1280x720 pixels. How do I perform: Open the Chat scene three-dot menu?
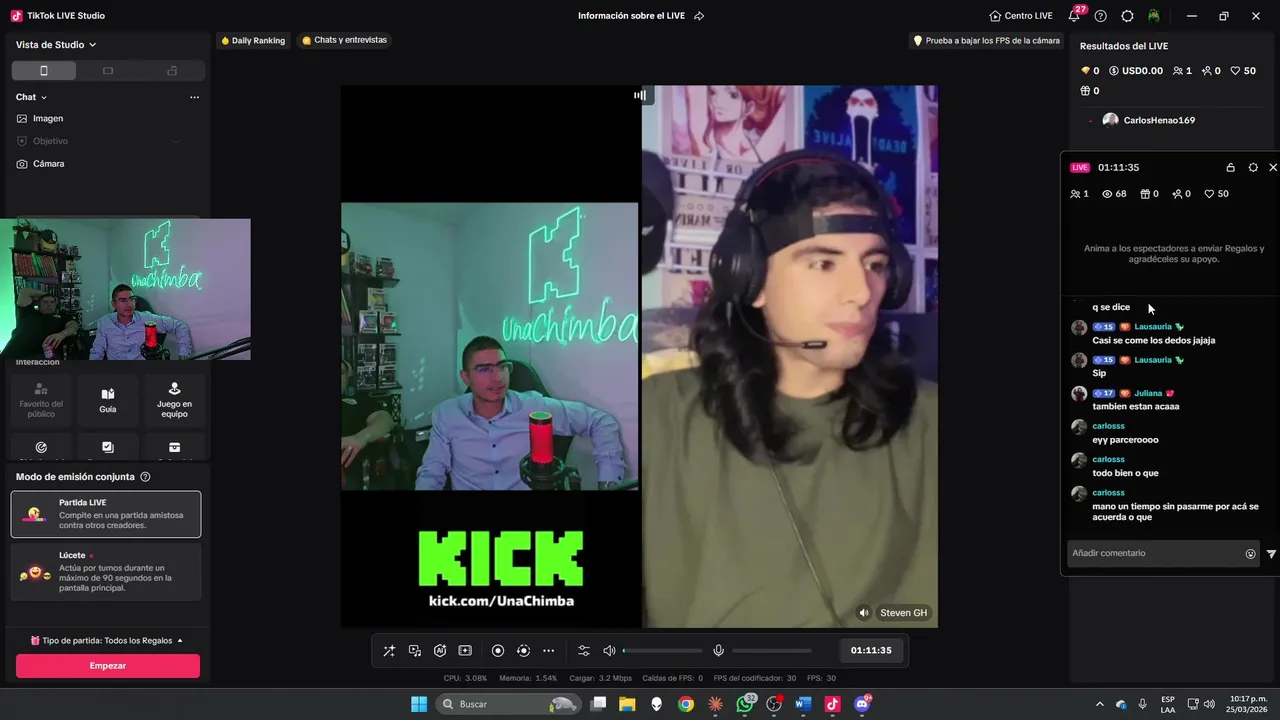[194, 97]
